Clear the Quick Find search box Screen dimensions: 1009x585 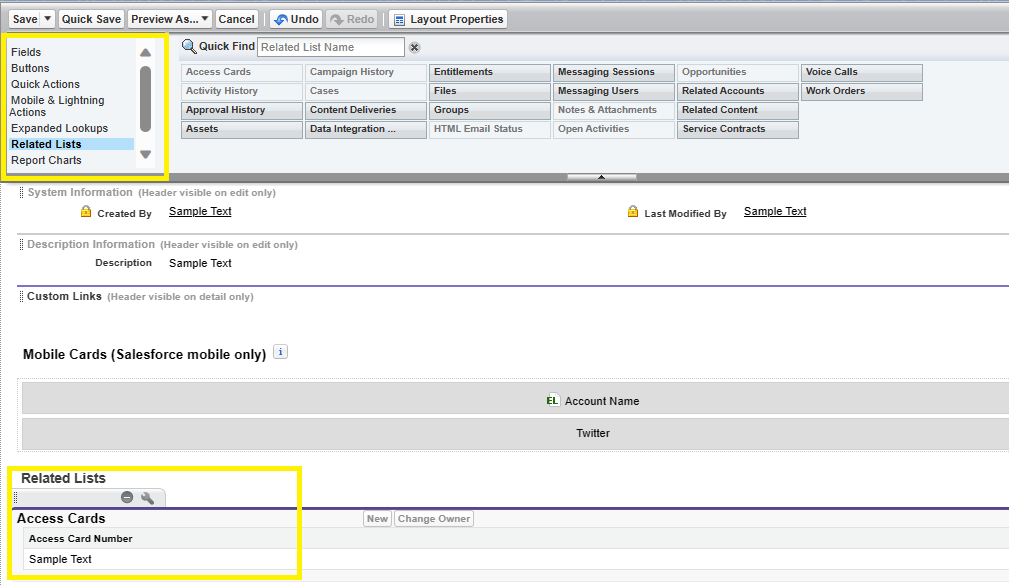[414, 48]
